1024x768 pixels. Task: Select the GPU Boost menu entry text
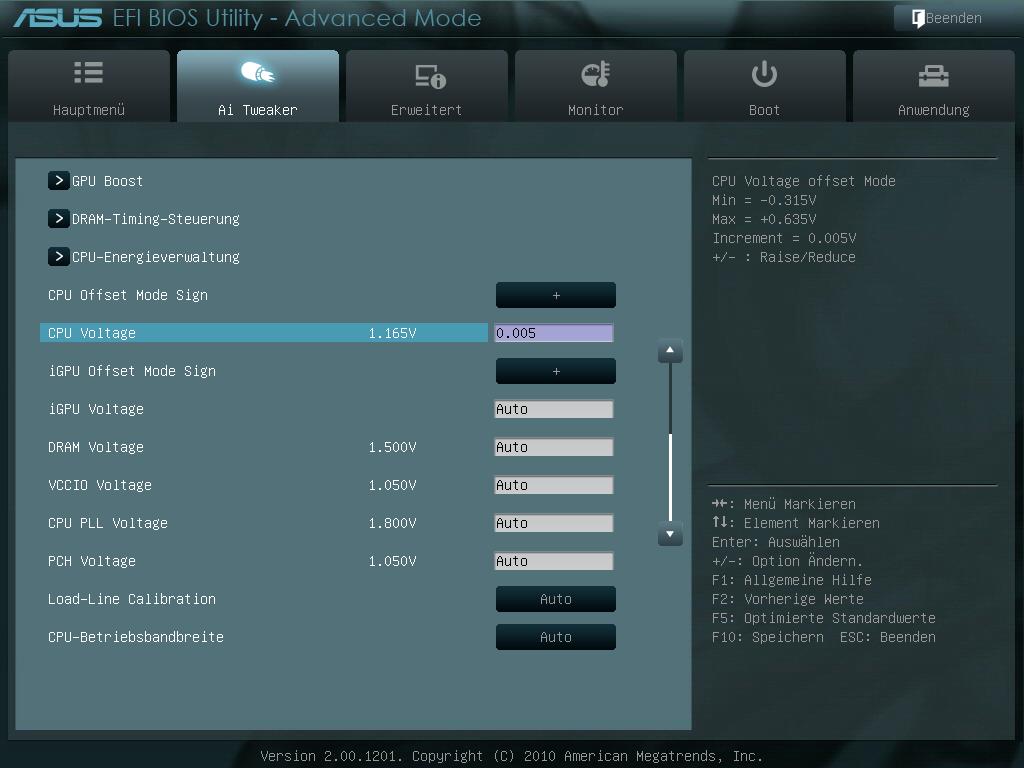pos(107,181)
